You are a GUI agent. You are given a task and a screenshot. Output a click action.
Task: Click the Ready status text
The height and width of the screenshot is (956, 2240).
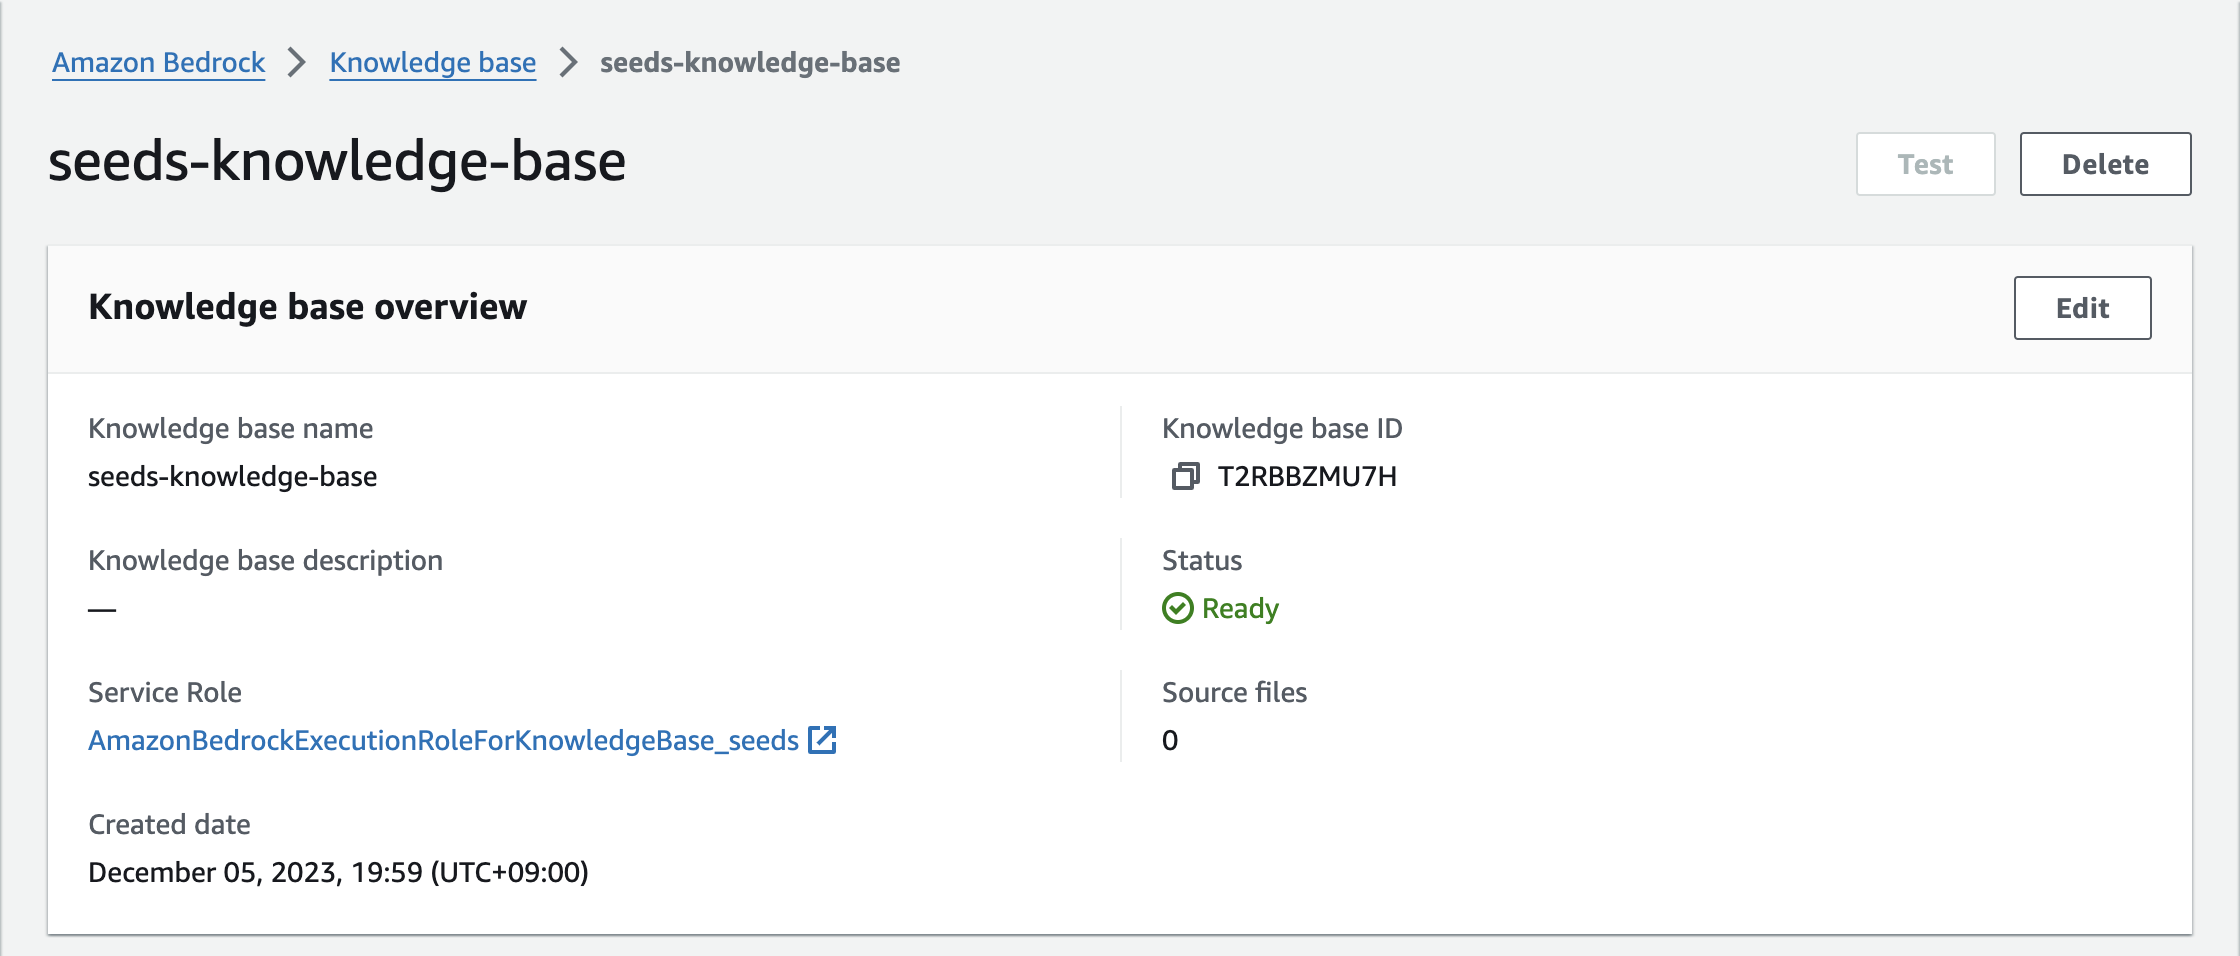pyautogui.click(x=1239, y=608)
